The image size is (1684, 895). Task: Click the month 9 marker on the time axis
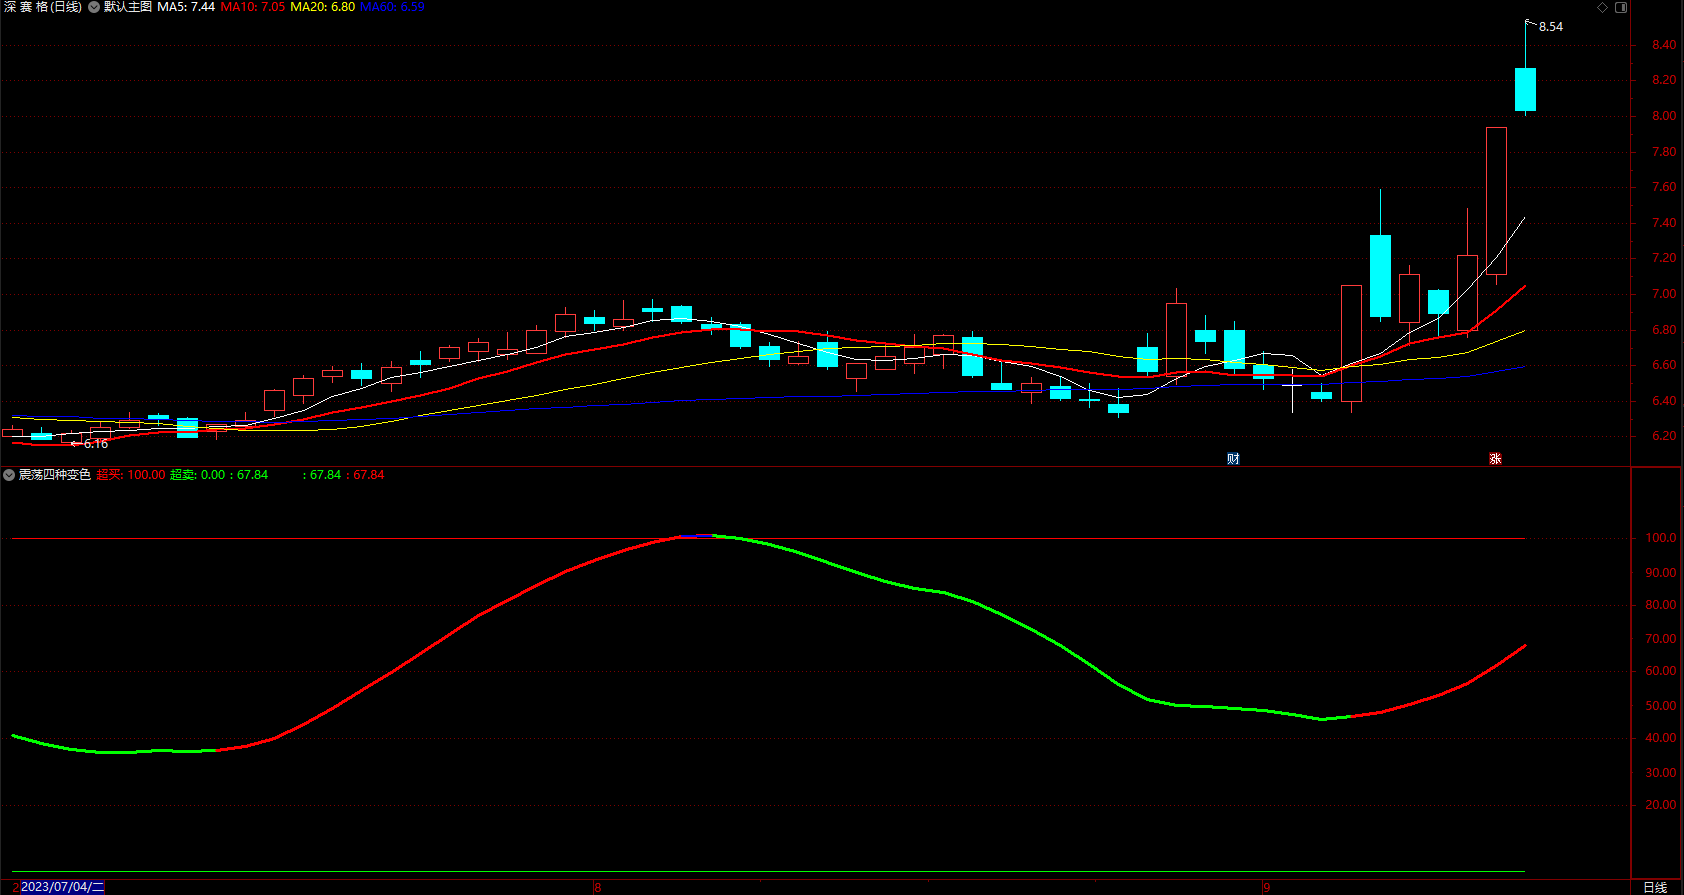tap(1266, 887)
